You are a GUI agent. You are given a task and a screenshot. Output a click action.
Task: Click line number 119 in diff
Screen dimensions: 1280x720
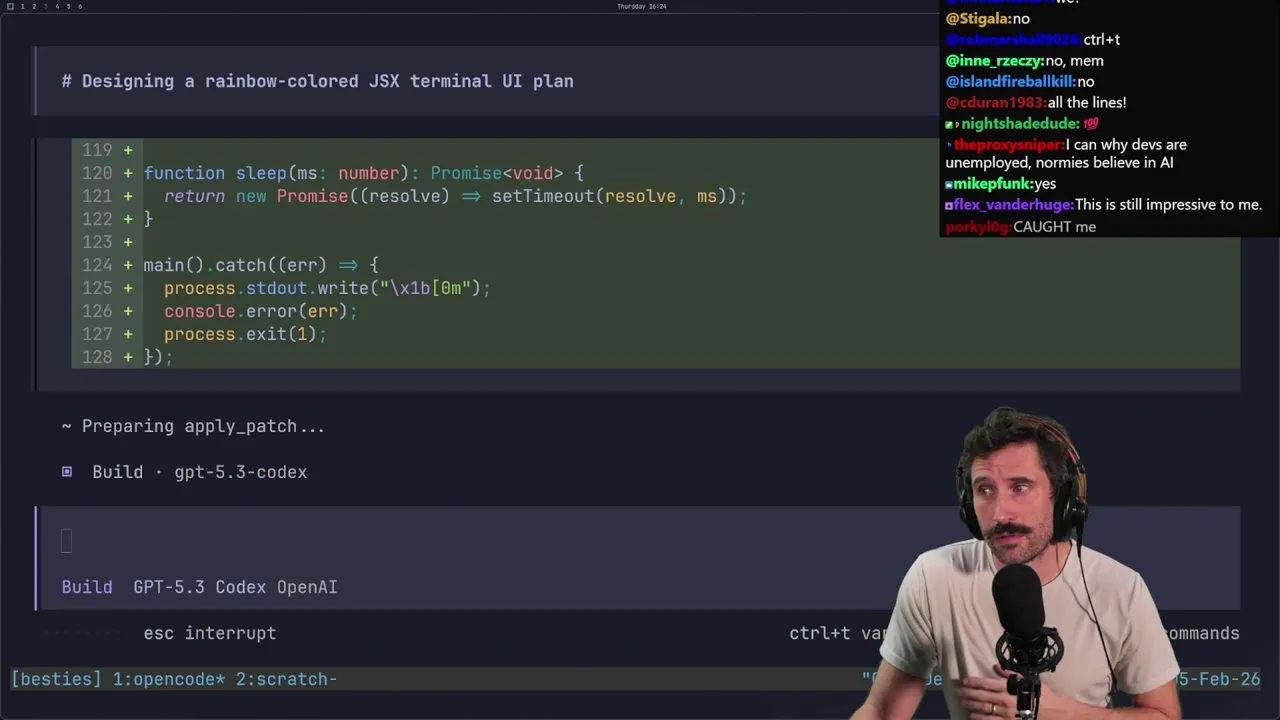tap(97, 150)
